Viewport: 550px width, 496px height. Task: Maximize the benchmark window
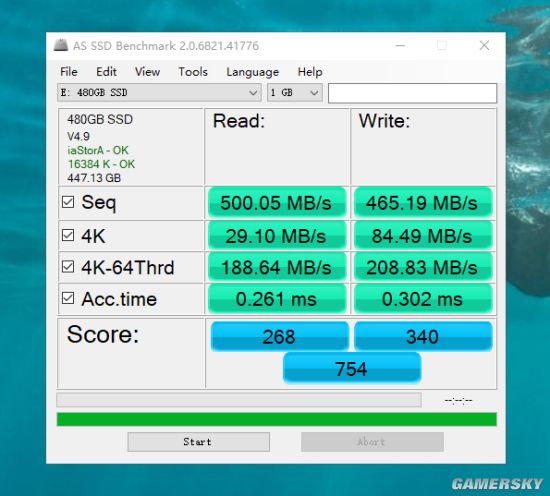442,45
